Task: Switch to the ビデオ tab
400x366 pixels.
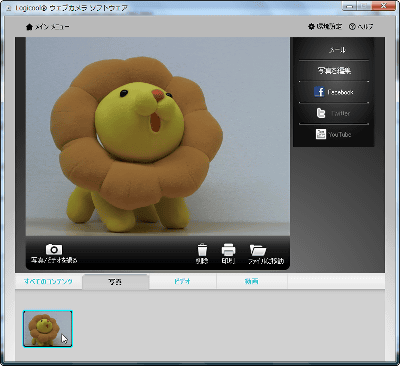Action: point(183,281)
